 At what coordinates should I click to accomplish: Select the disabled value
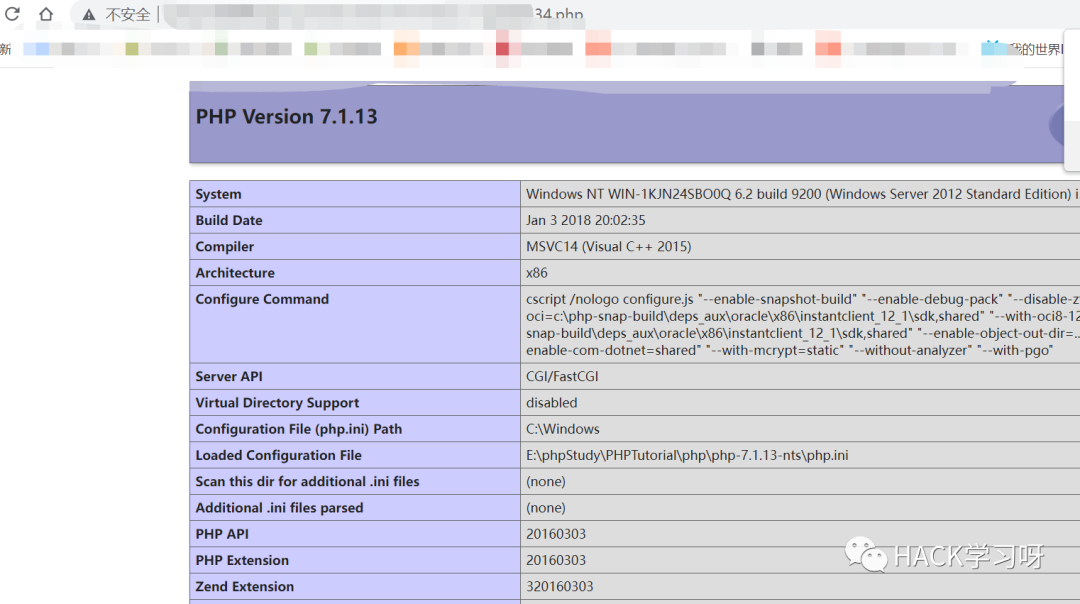tap(552, 403)
